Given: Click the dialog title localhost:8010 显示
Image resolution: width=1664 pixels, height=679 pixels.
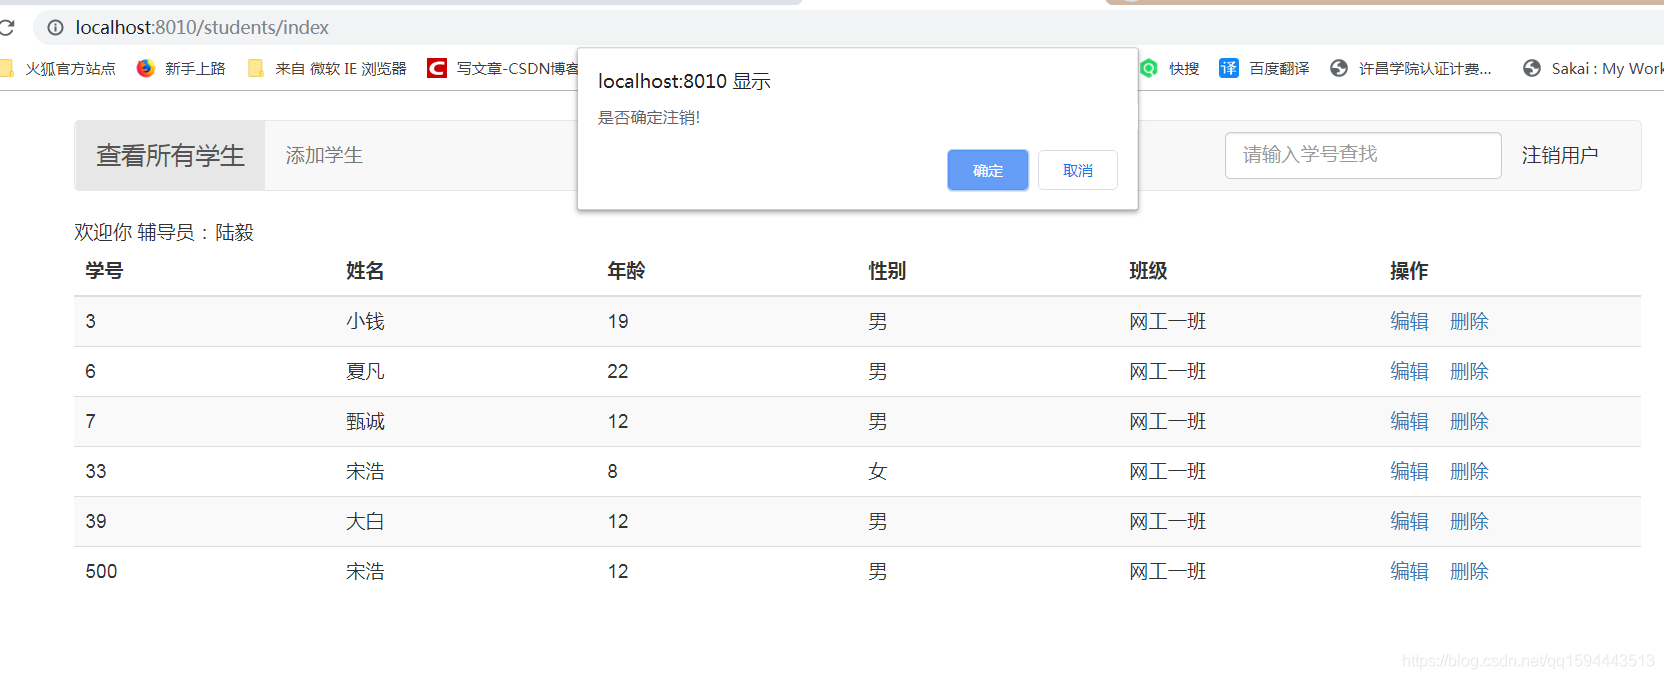Looking at the screenshot, I should (x=684, y=81).
